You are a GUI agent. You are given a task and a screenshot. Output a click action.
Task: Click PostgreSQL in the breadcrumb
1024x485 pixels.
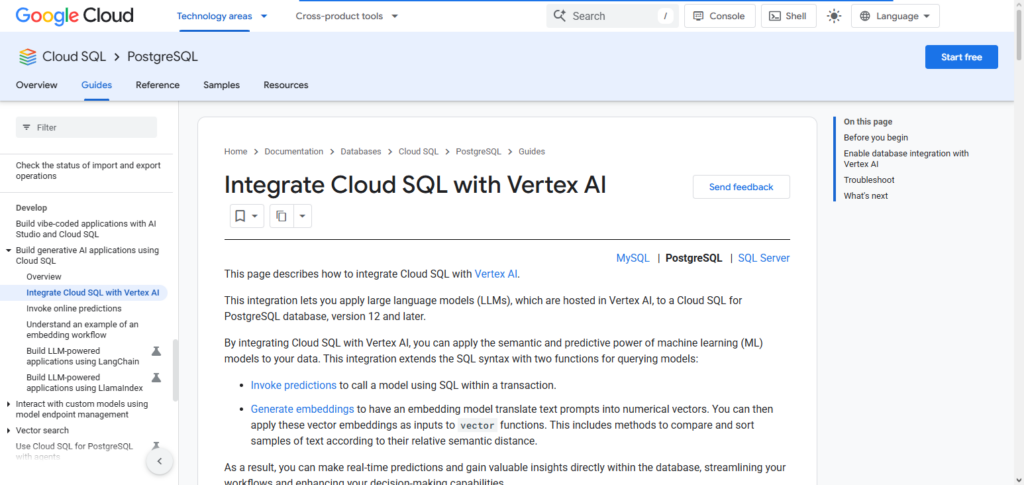pos(479,151)
